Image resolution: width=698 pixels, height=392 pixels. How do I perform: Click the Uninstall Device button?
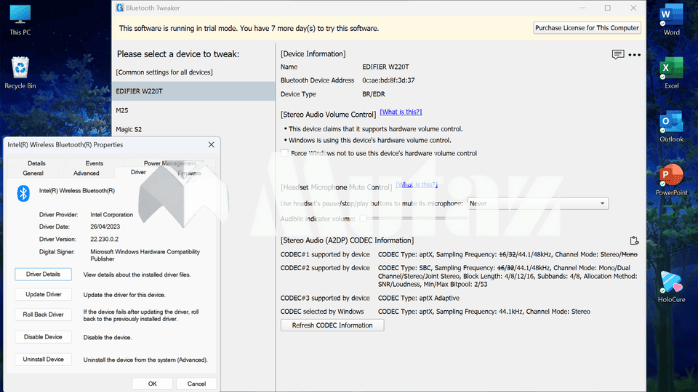point(43,359)
